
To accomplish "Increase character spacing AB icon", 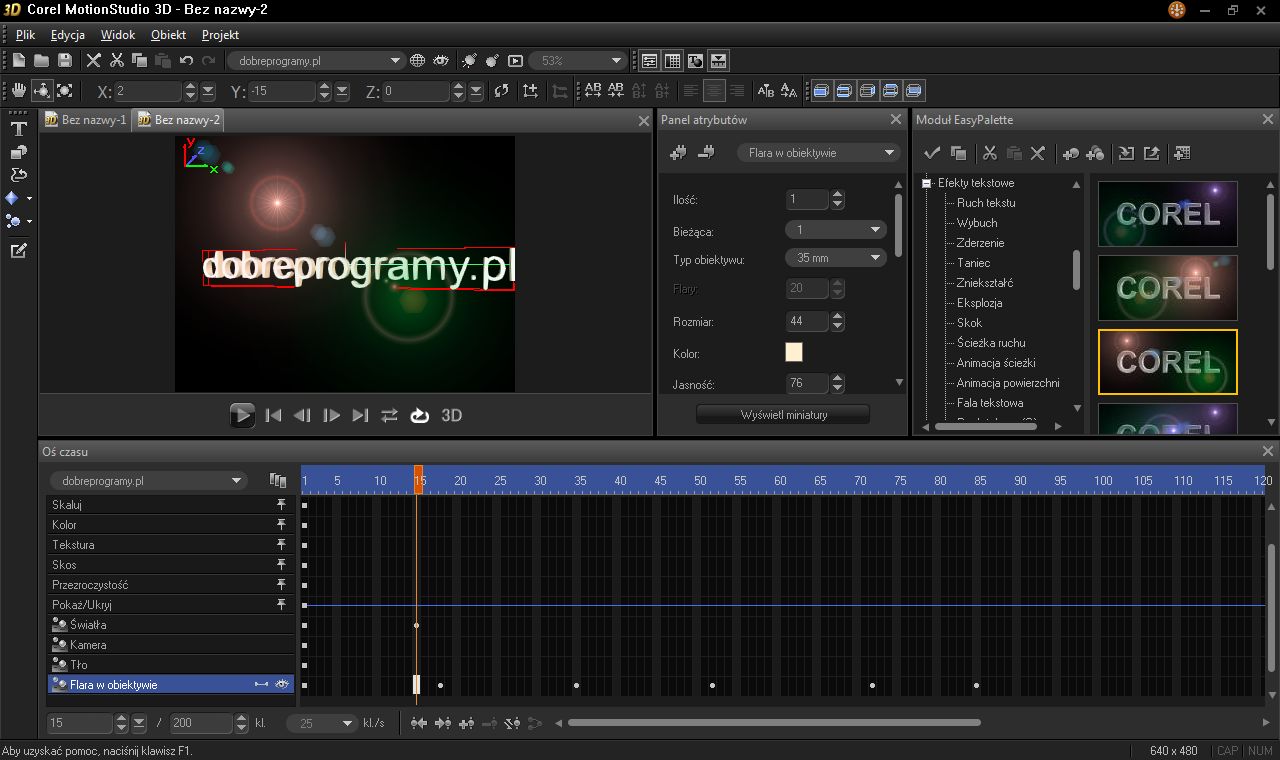I will [593, 91].
